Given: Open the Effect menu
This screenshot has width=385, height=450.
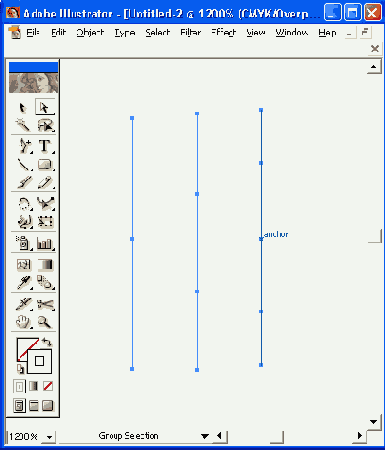Looking at the screenshot, I should tap(223, 32).
